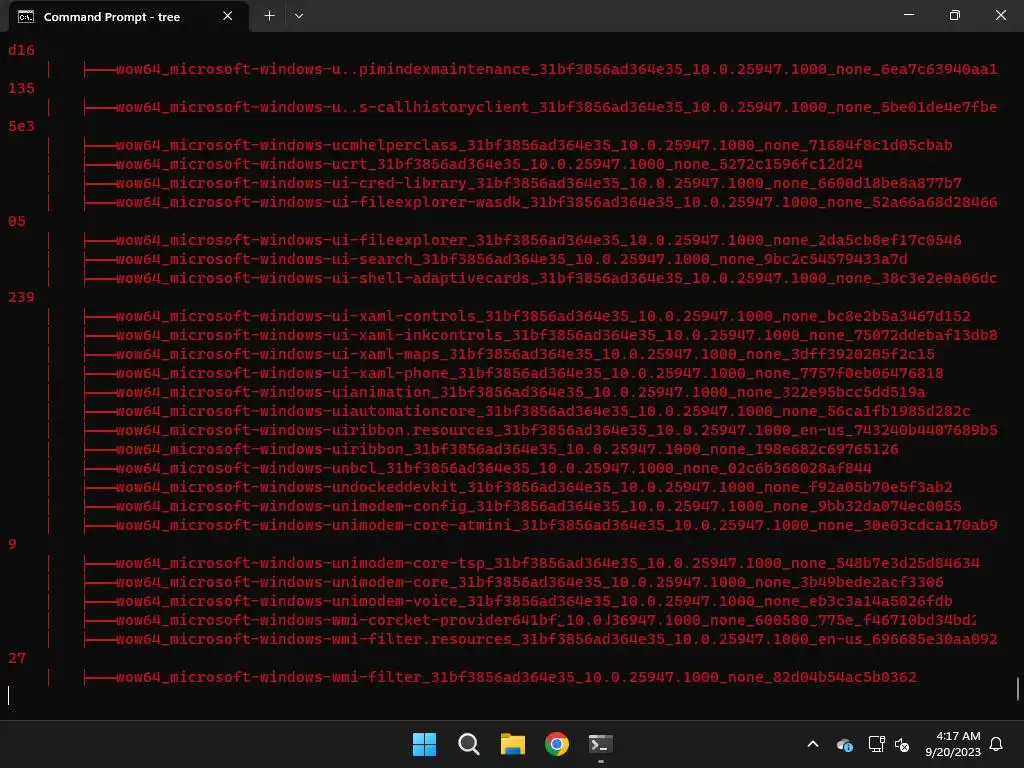Click the uianimation directory line
Screen dimensions: 1024x768
click(x=520, y=392)
